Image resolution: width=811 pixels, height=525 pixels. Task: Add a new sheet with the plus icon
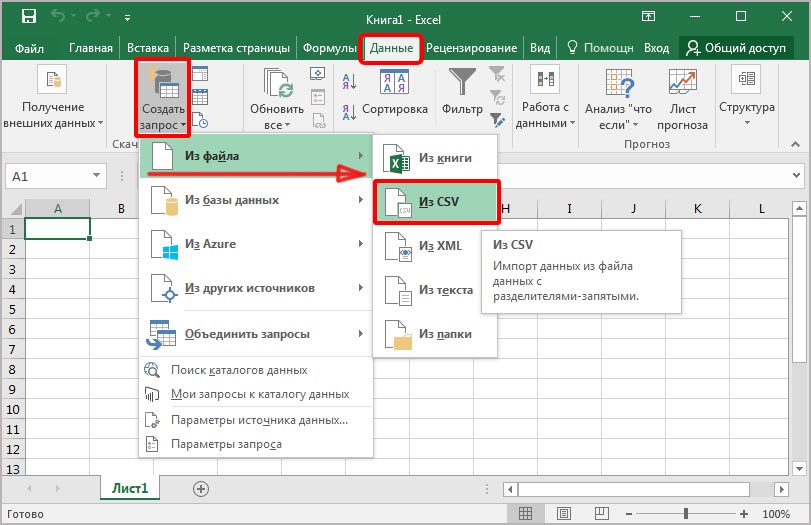tap(201, 488)
